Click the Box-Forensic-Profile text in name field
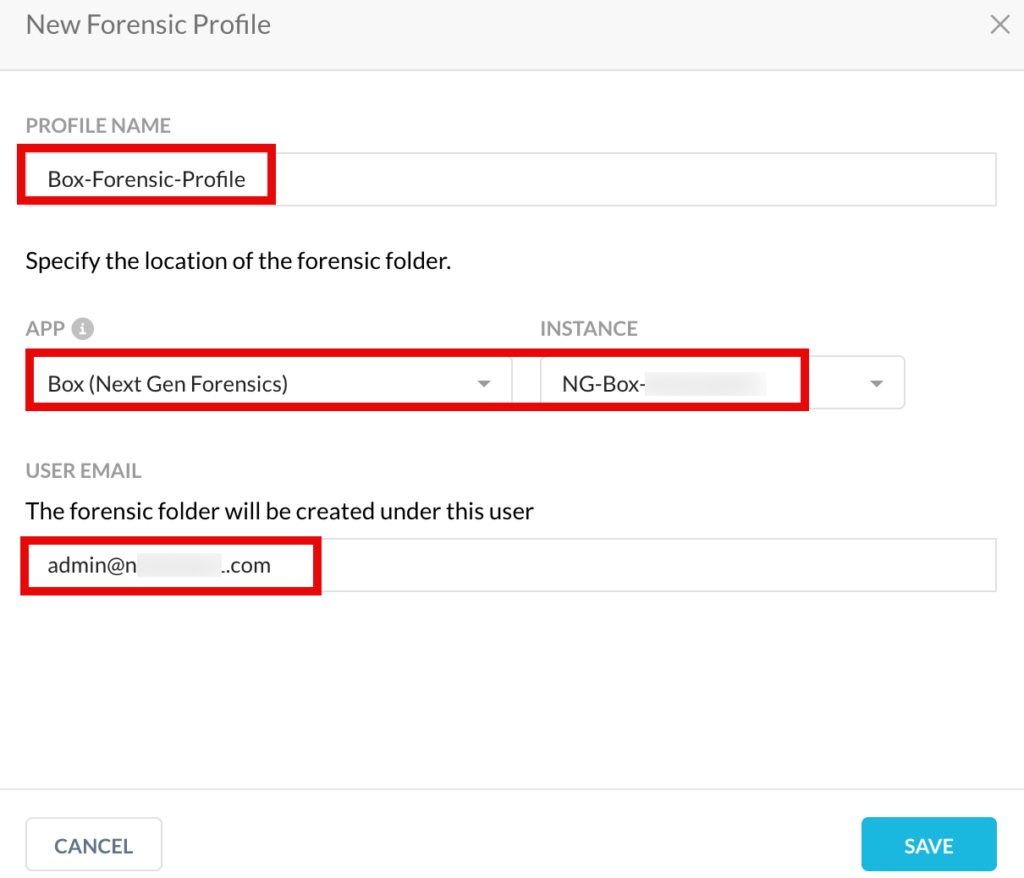The image size is (1024, 878). (146, 179)
